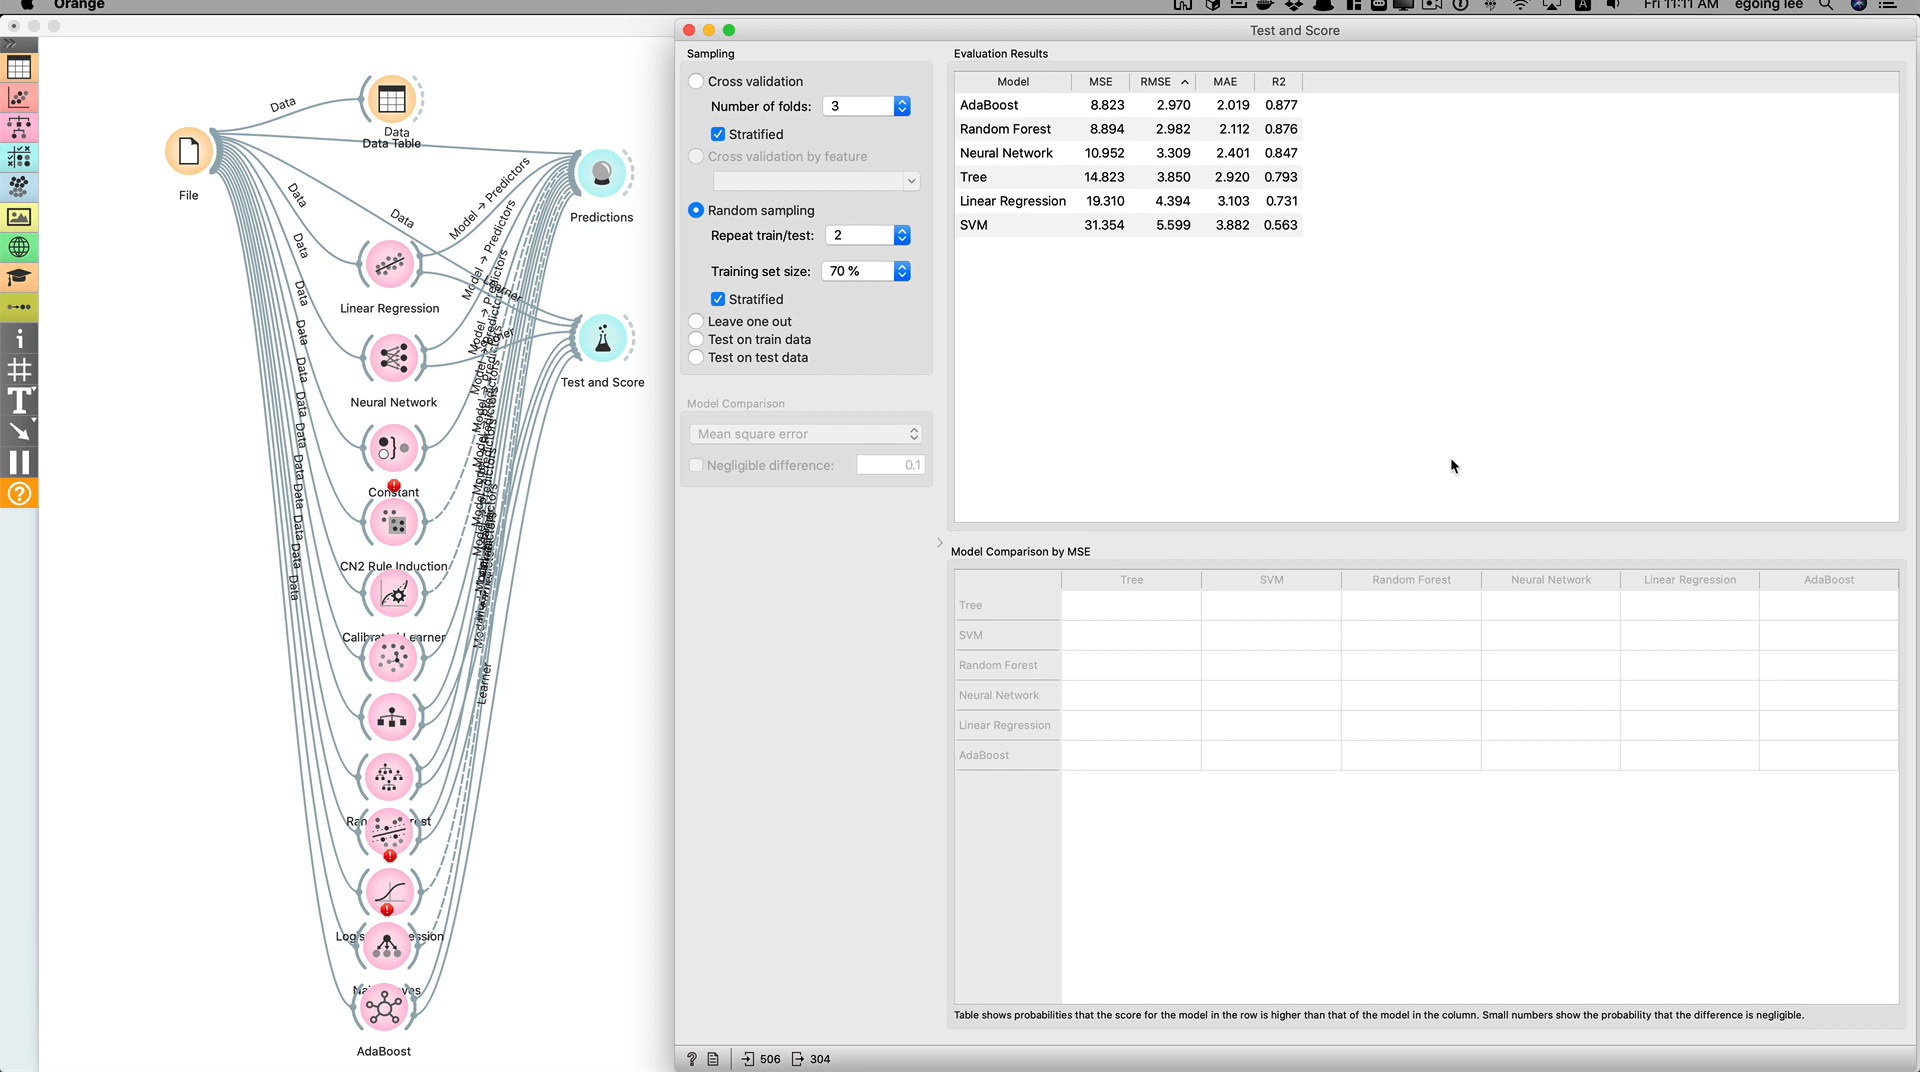Select the AdaBoost widget node
The width and height of the screenshot is (1920, 1072).
(384, 1008)
